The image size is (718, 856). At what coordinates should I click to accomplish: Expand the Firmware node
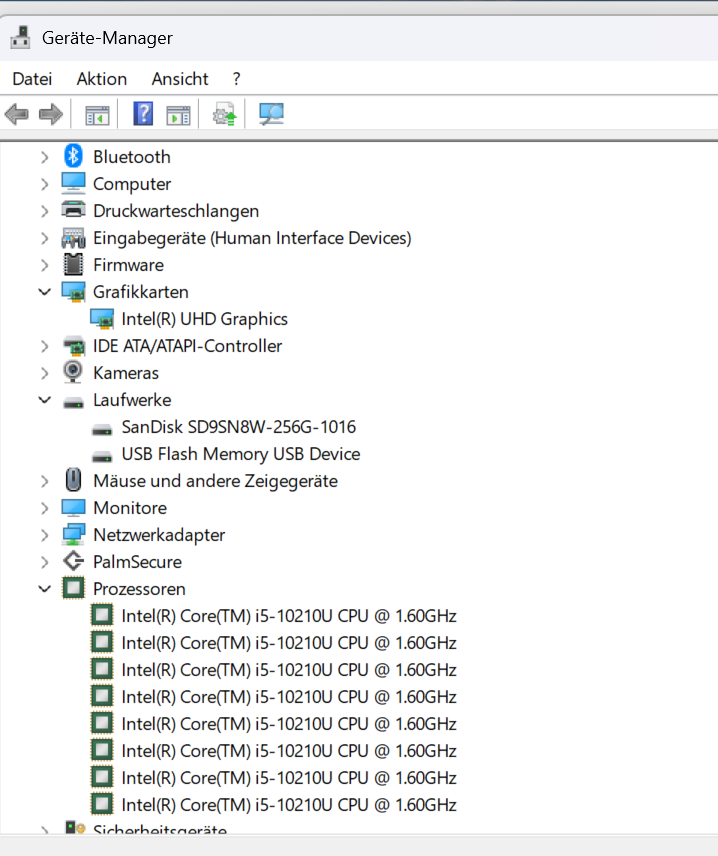pos(45,265)
